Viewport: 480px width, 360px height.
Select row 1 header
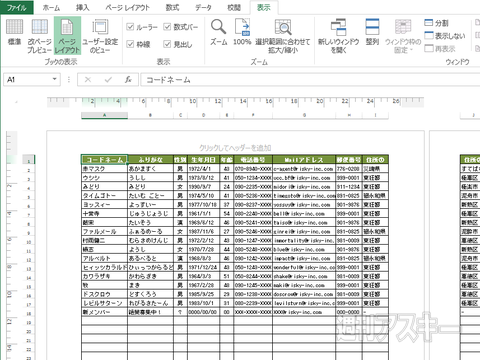(x=29, y=160)
